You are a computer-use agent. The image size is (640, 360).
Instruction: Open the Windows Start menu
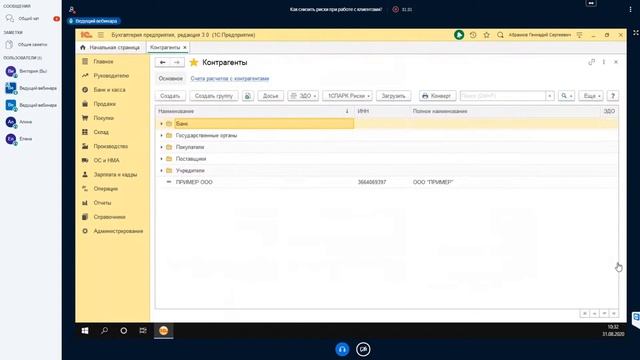pos(85,331)
